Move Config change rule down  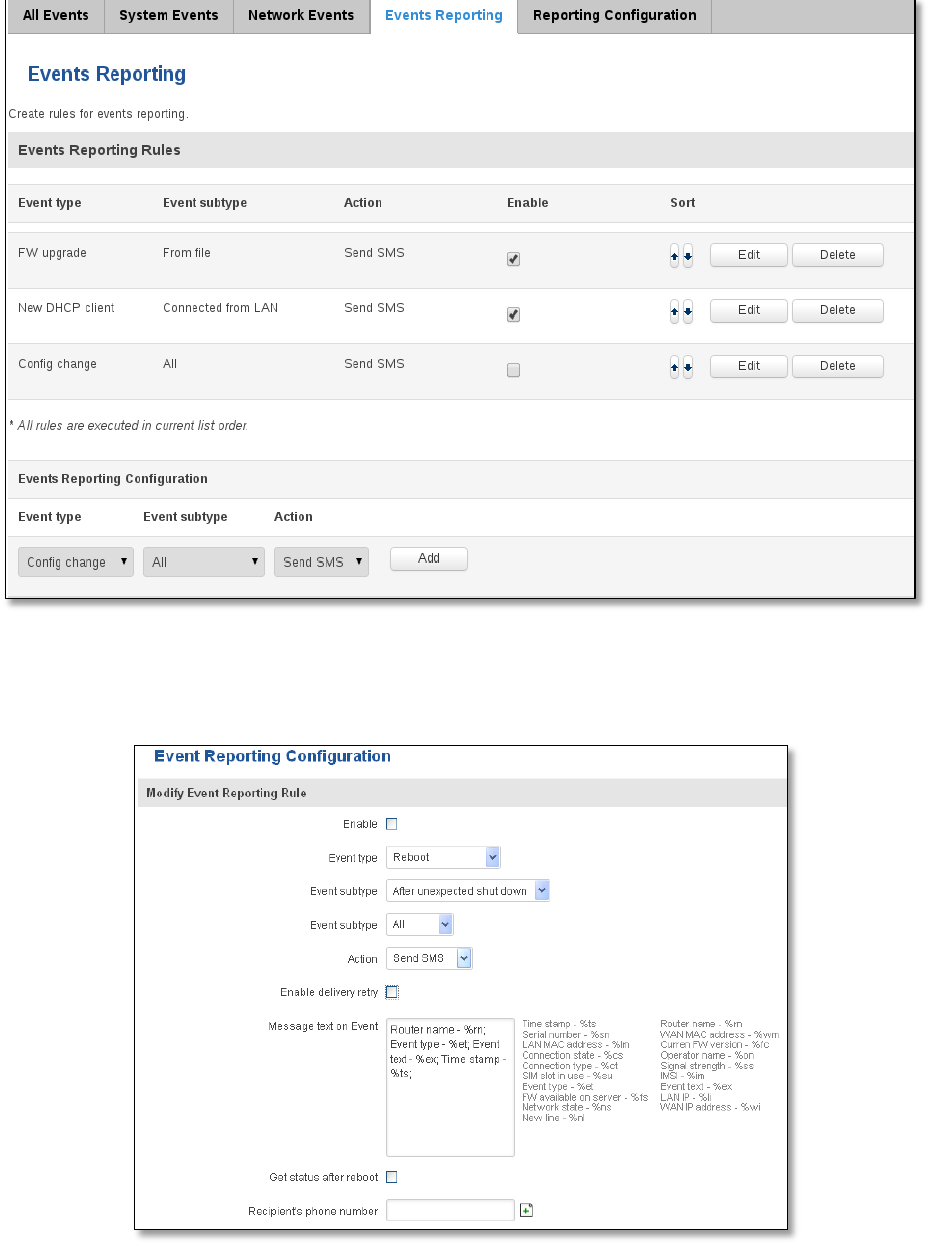click(x=688, y=367)
